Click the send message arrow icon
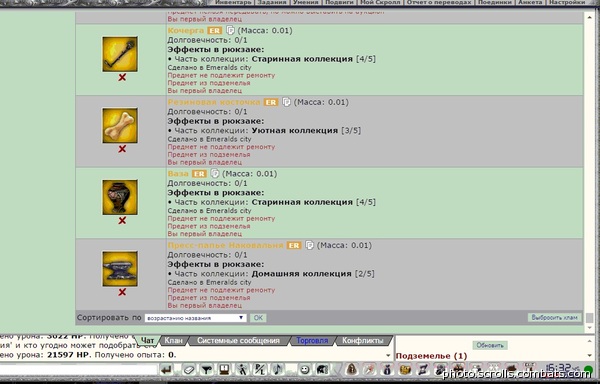Image resolution: width=600 pixels, height=384 pixels. (166, 370)
